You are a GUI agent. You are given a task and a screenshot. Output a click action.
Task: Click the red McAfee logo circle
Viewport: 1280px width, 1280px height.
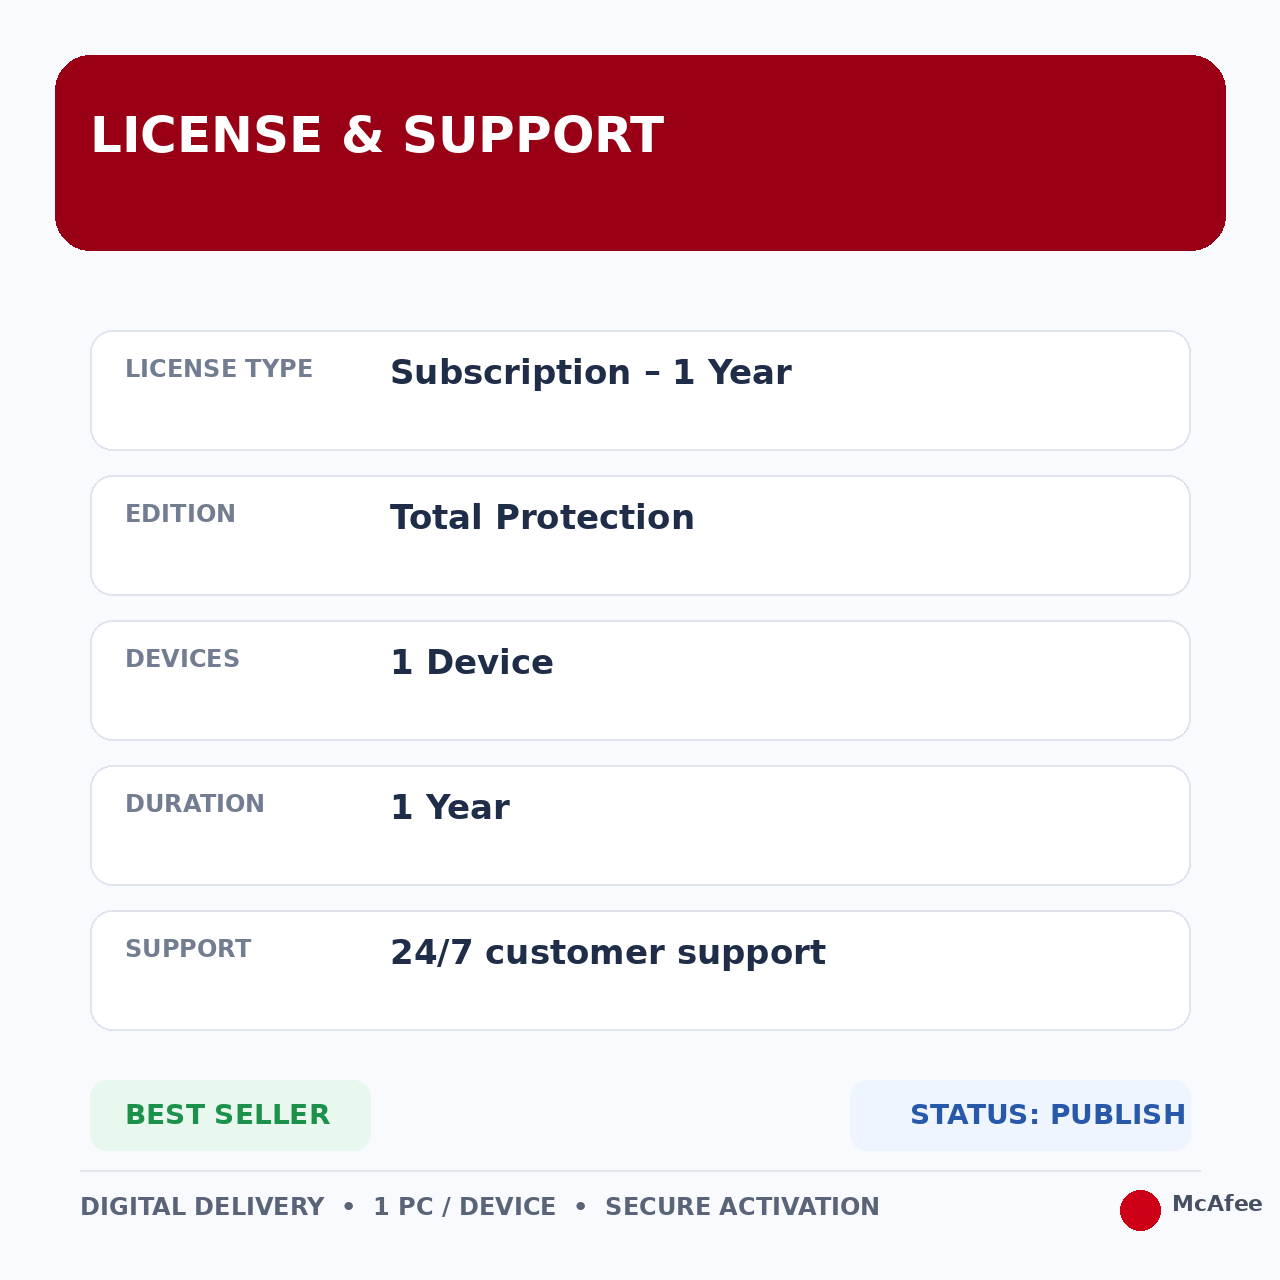(x=1140, y=1210)
